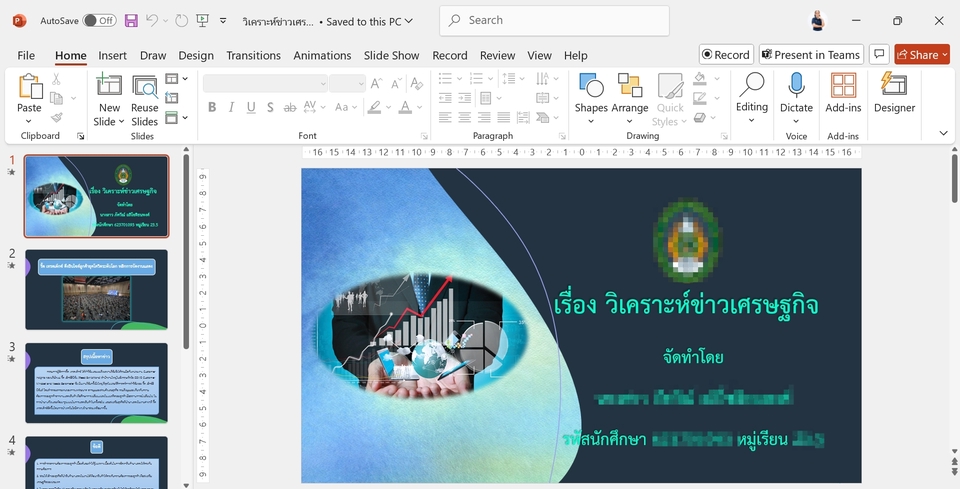Click the New Slide icon
960x489 pixels.
(109, 86)
